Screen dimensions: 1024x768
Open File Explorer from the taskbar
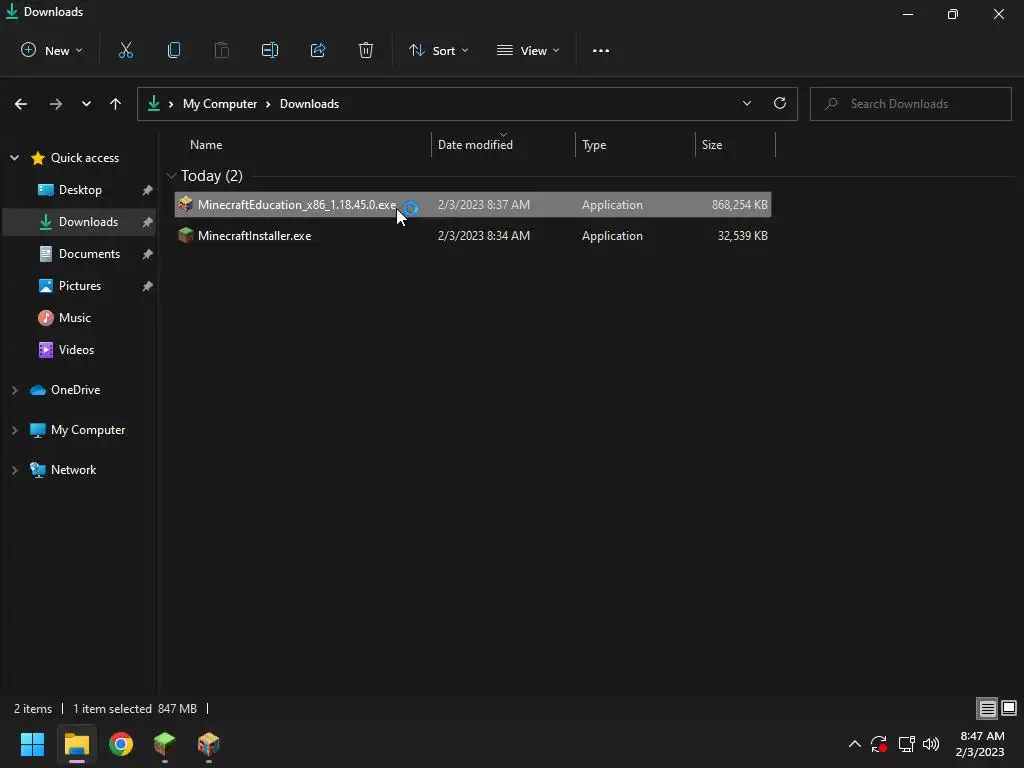tap(76, 744)
